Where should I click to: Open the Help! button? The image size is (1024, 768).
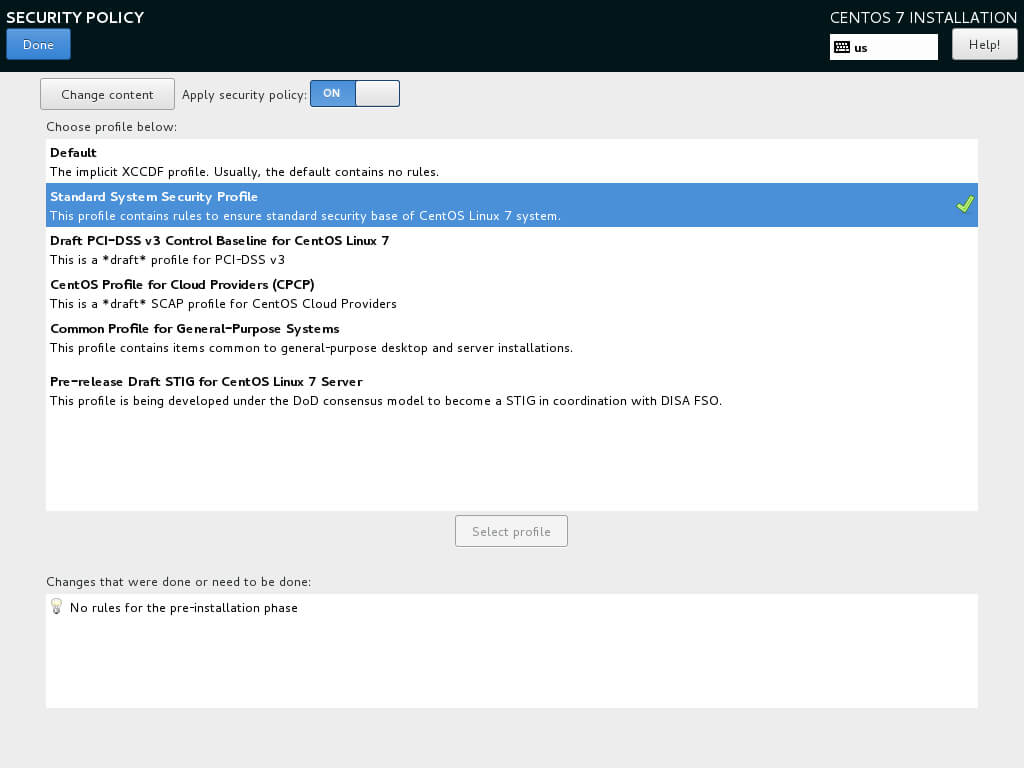click(984, 44)
